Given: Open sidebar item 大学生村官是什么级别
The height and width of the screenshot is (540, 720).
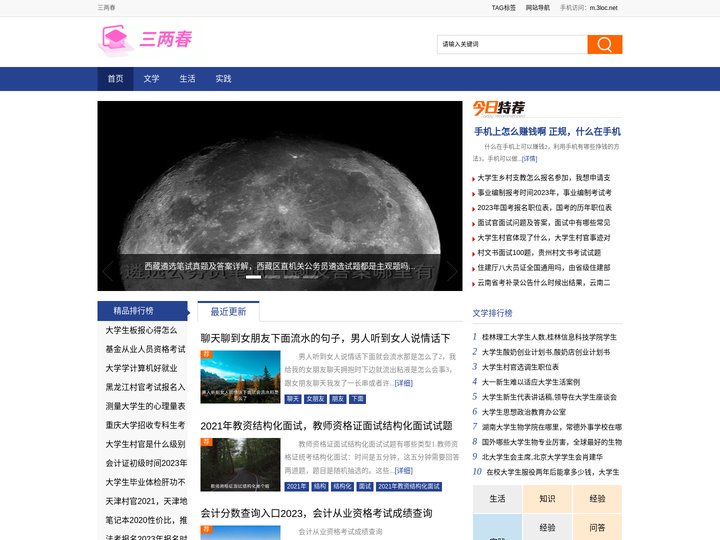Looking at the screenshot, I should 146,444.
